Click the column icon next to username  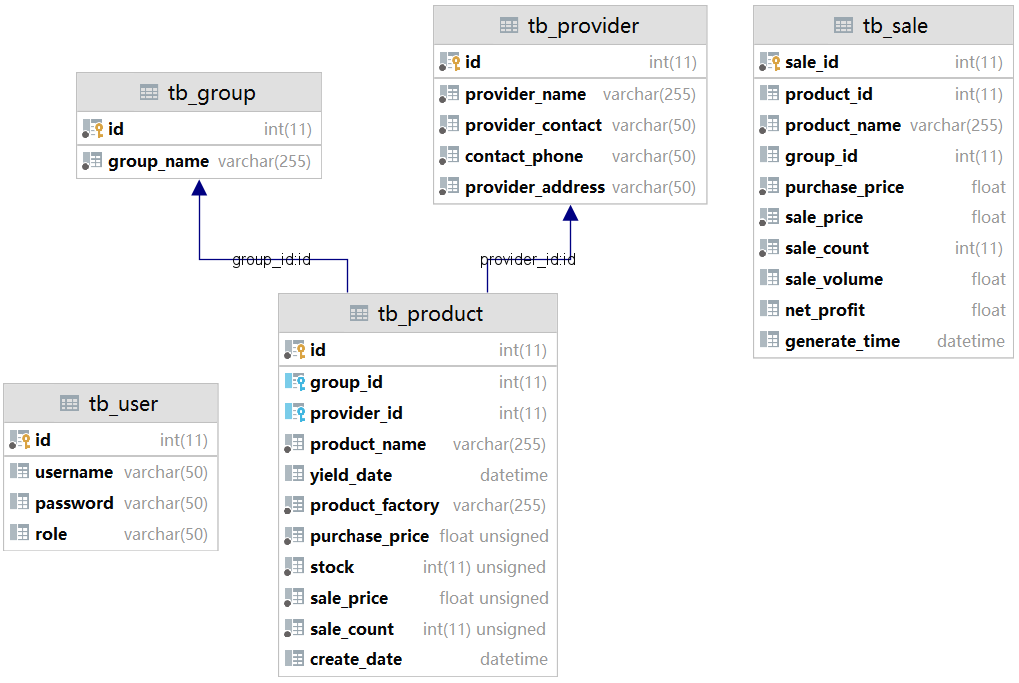[19, 472]
